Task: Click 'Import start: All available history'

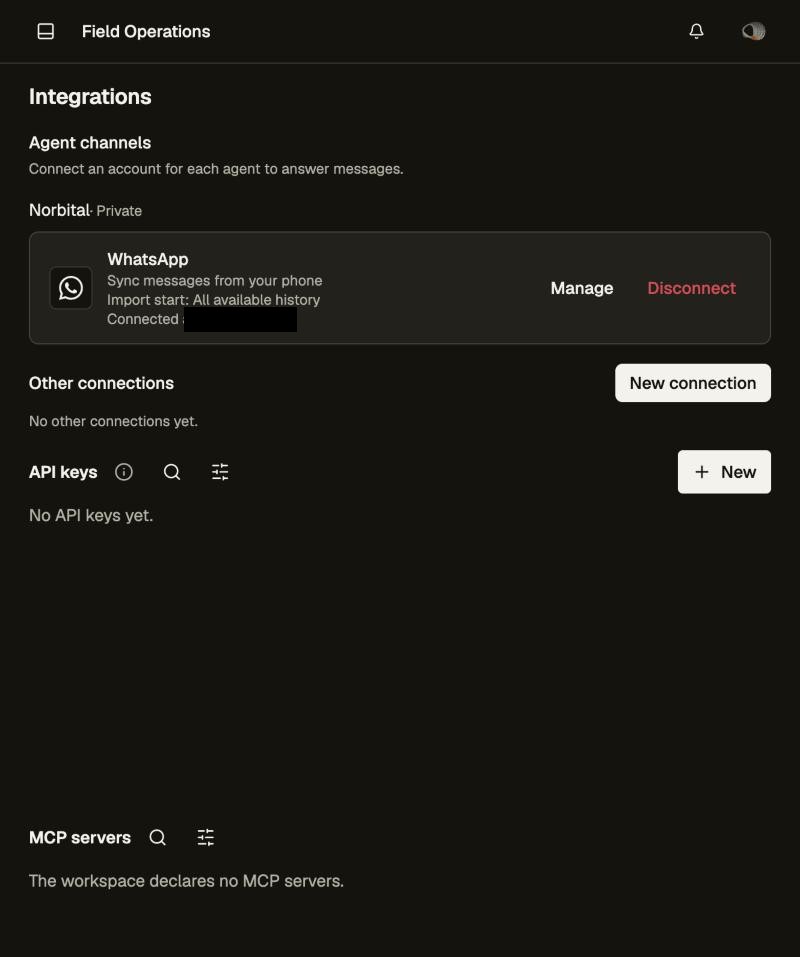Action: (x=214, y=300)
